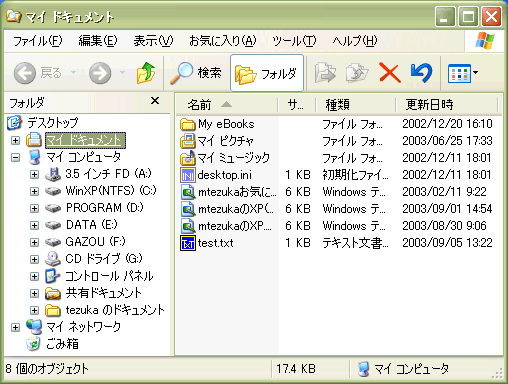508x384 pixels.
Task: Close the フォルダ side pane
Action: [x=155, y=101]
